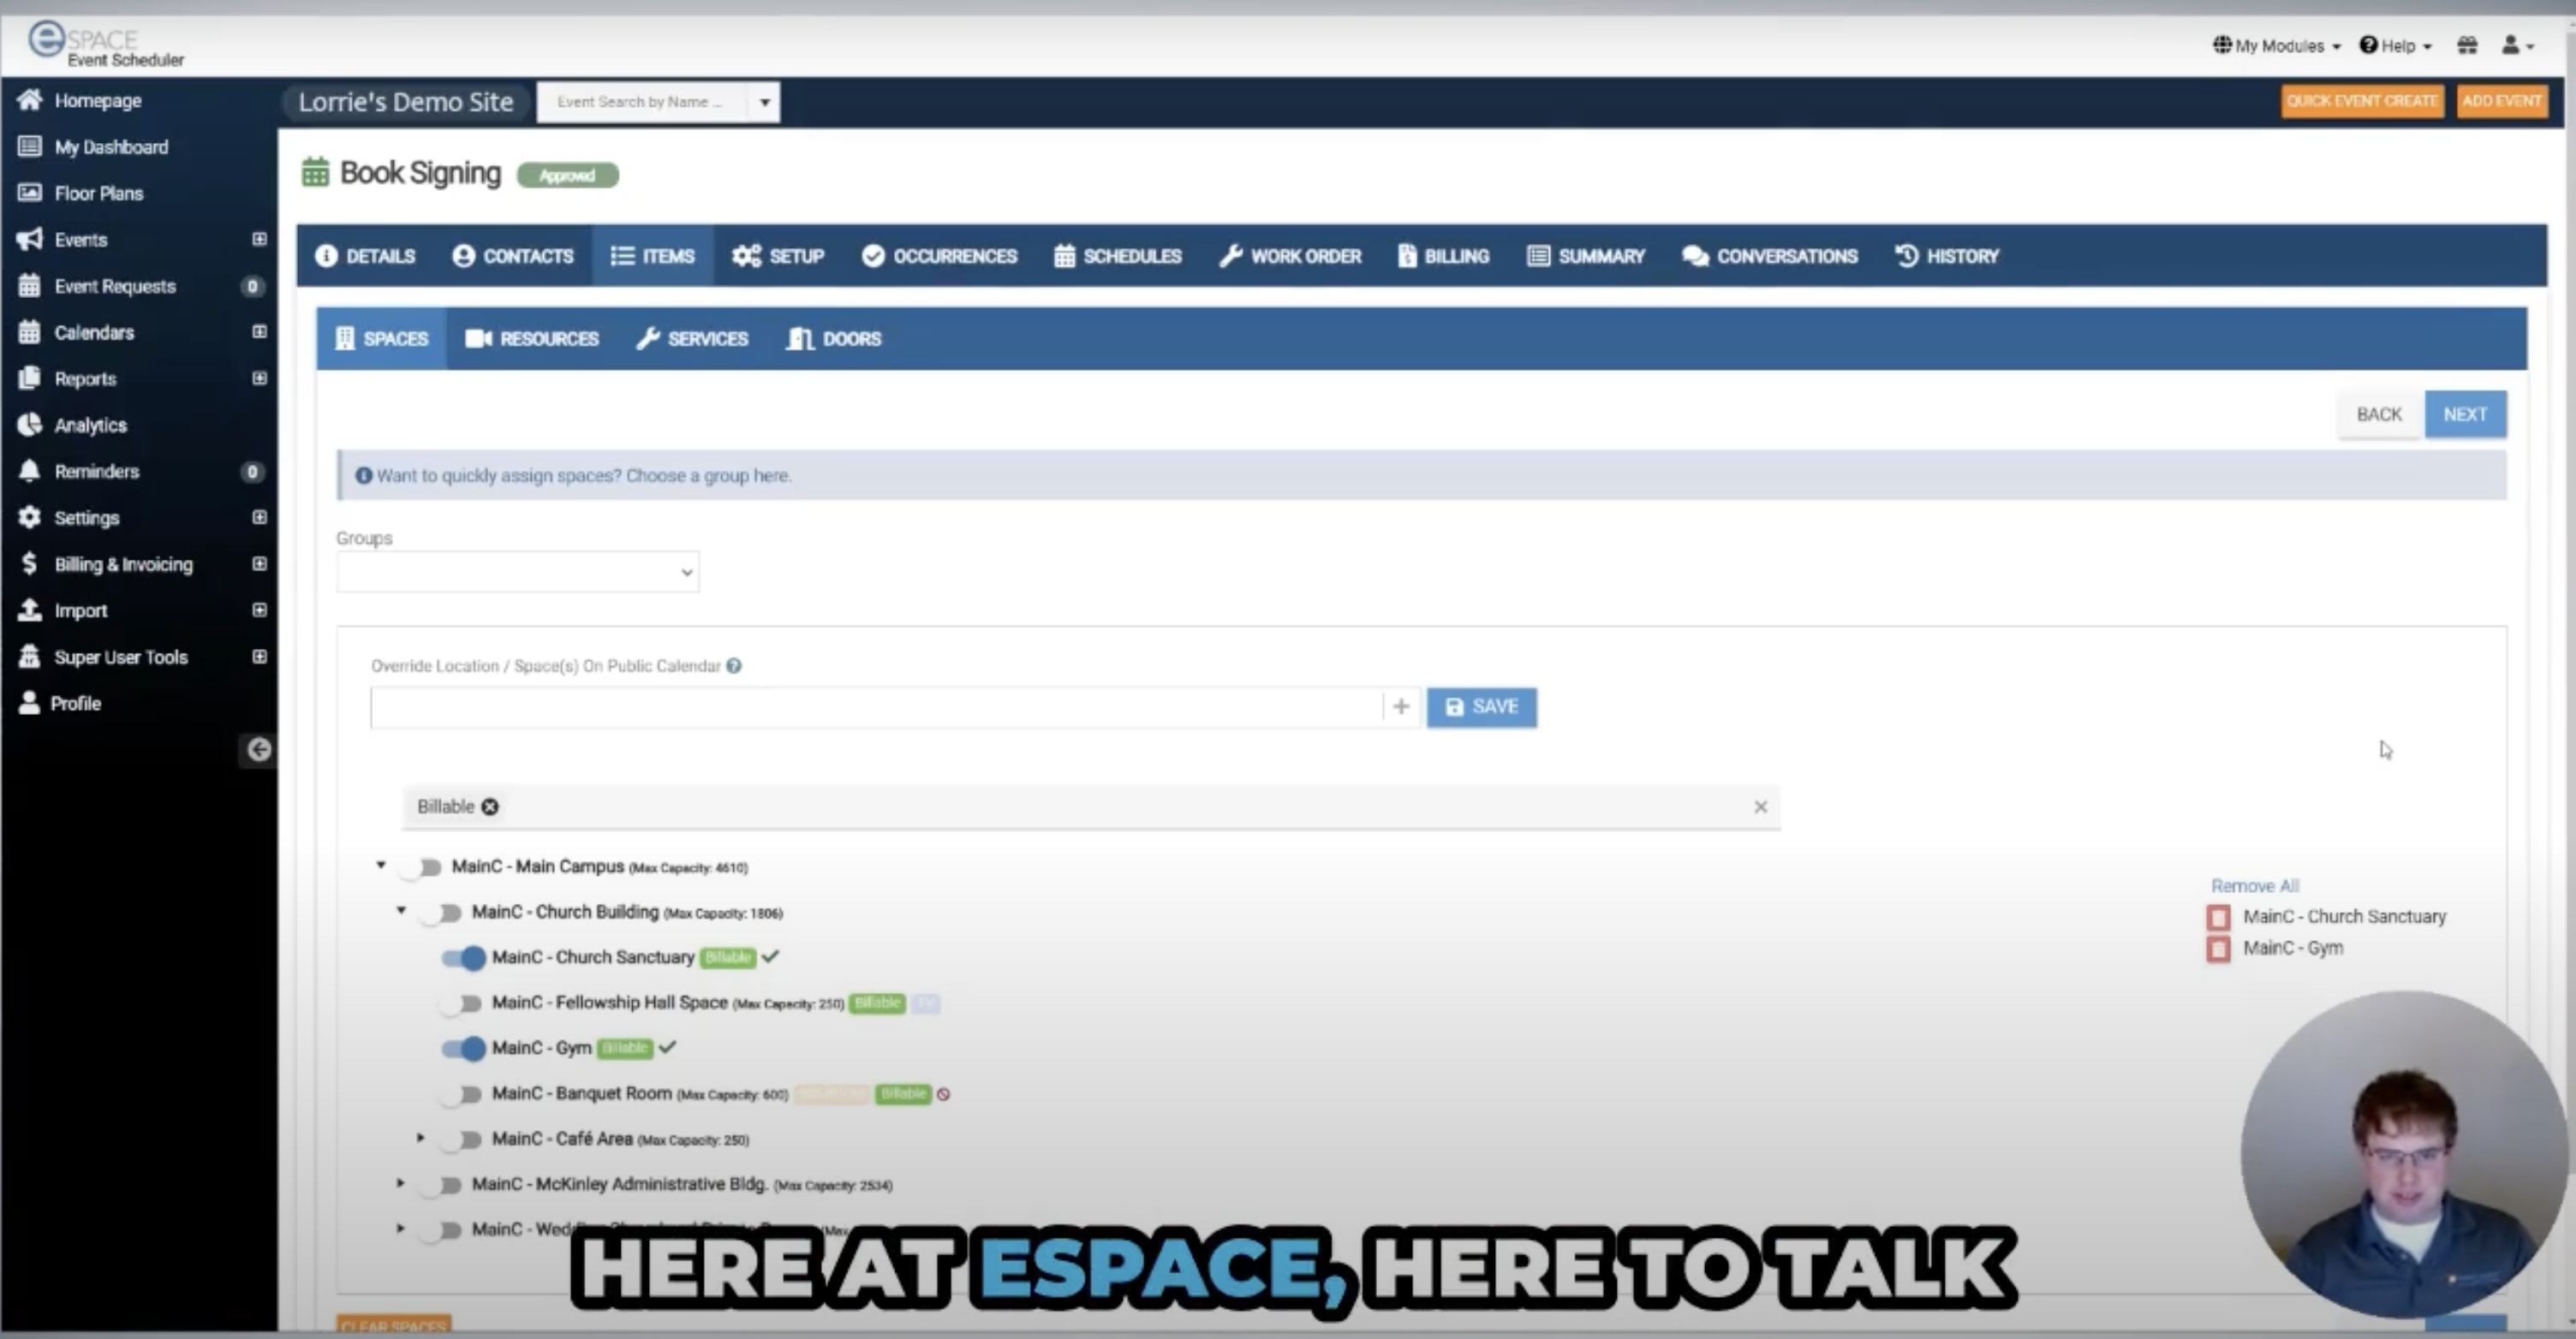Click the Calendars sidebar icon
The width and height of the screenshot is (2576, 1339).
29,332
